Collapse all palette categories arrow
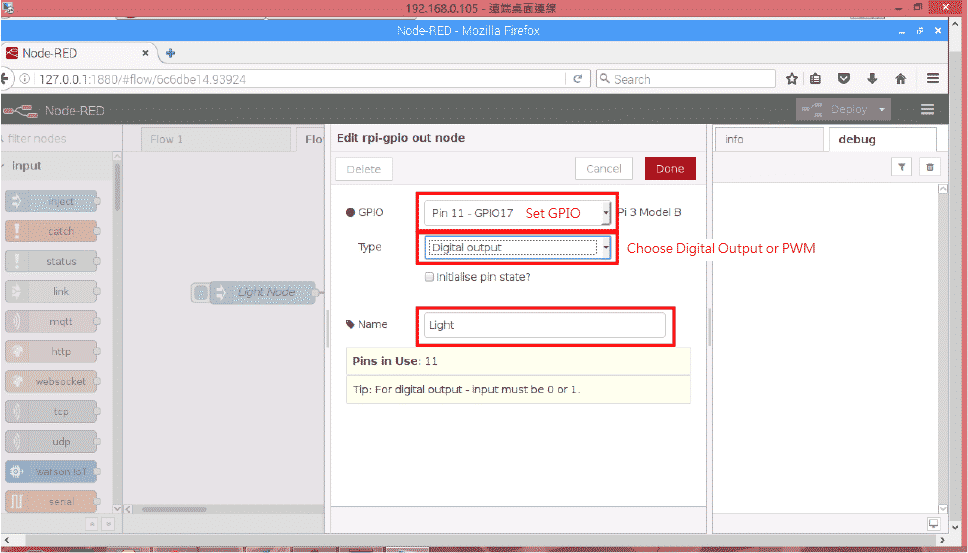The height and width of the screenshot is (553, 968). pyautogui.click(x=92, y=524)
